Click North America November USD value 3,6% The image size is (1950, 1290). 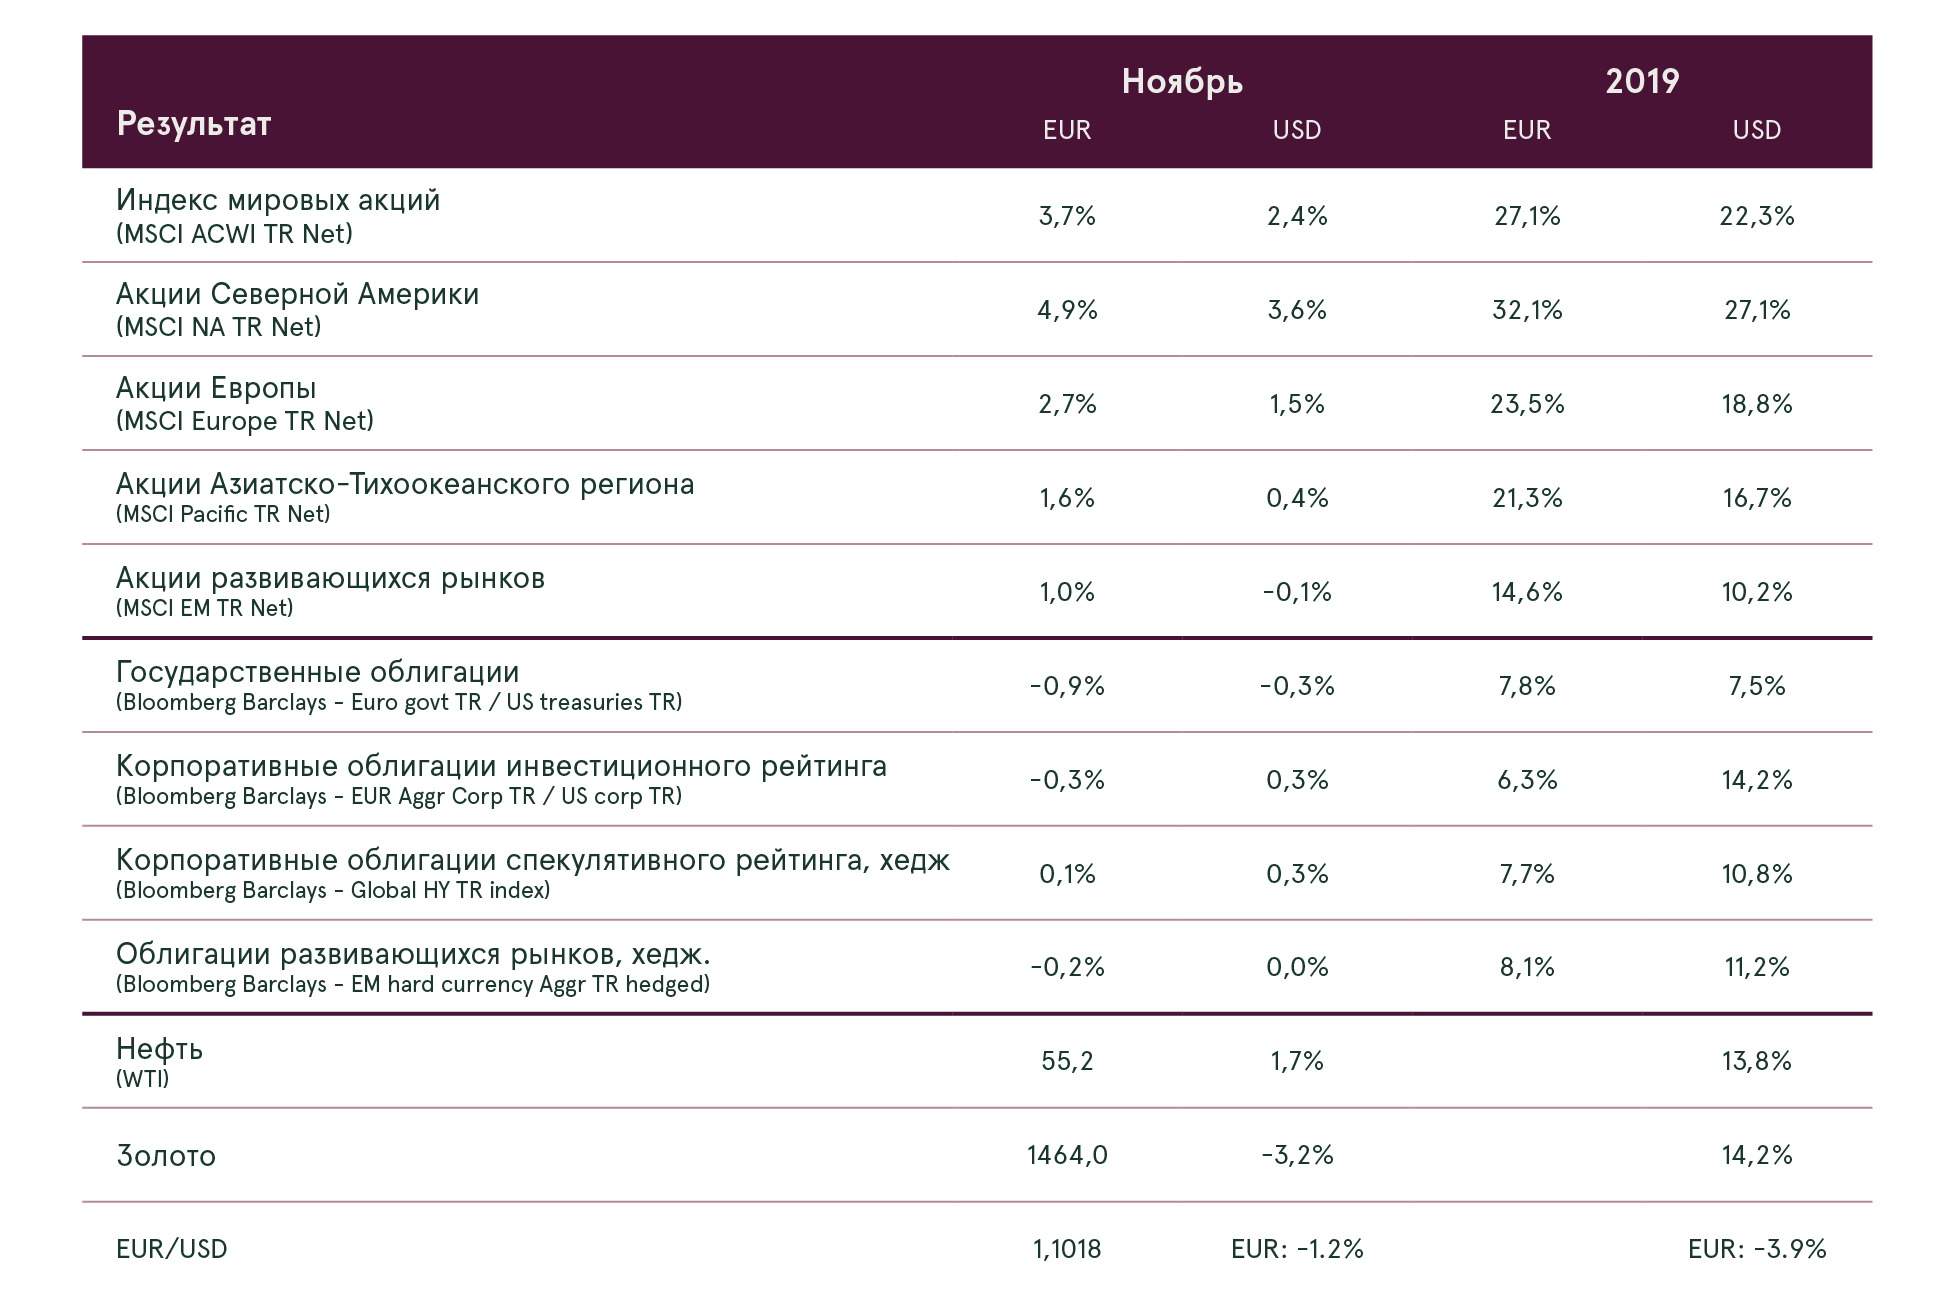[x=1297, y=311]
